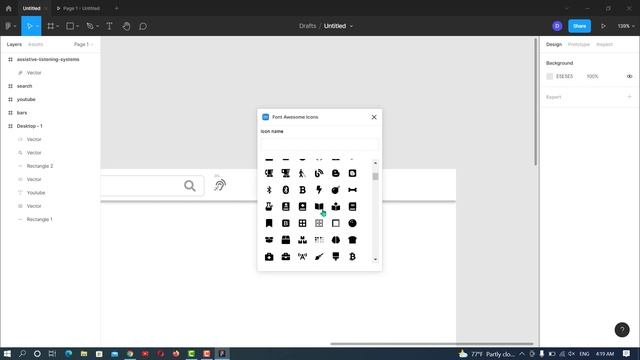640x360 pixels.
Task: Open the Move tools dropdown arrow
Action: point(37,27)
